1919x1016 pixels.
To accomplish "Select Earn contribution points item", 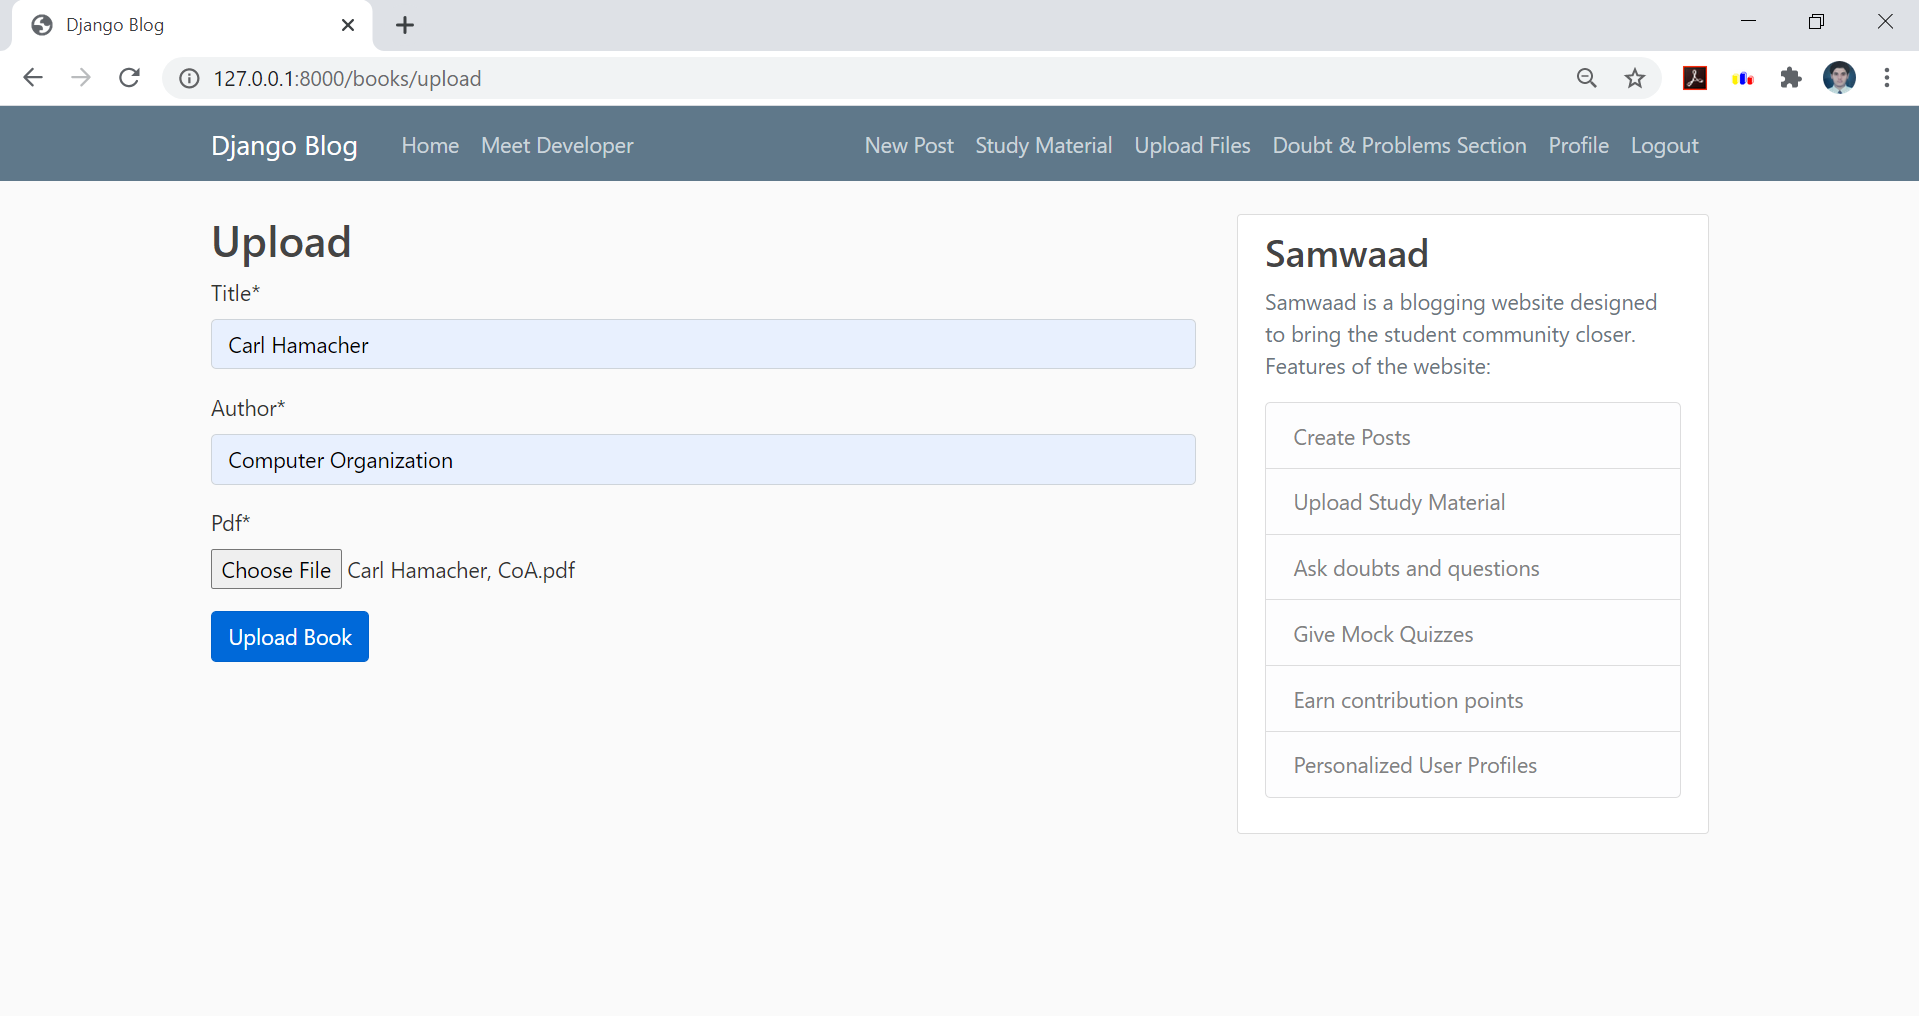I will [1473, 699].
